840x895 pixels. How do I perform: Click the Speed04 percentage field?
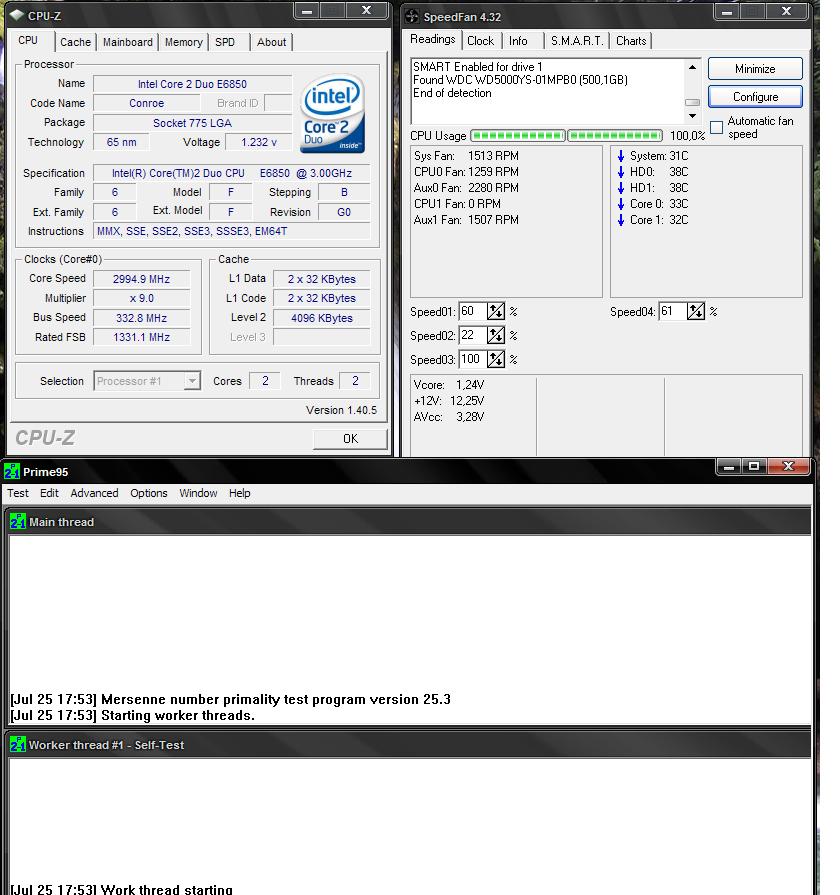(x=673, y=311)
